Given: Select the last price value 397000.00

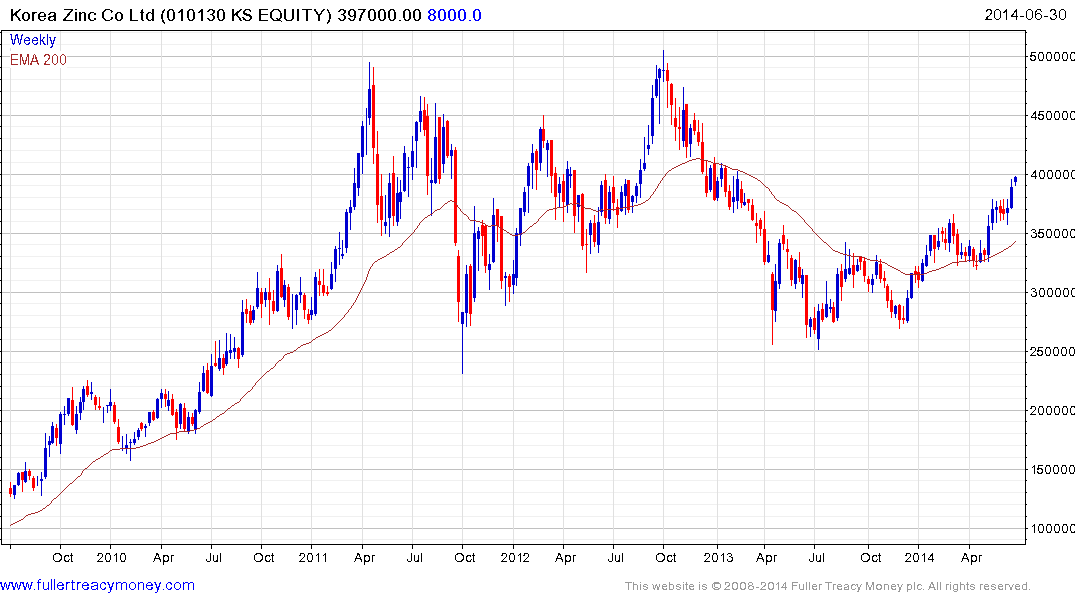Looking at the screenshot, I should 379,15.
